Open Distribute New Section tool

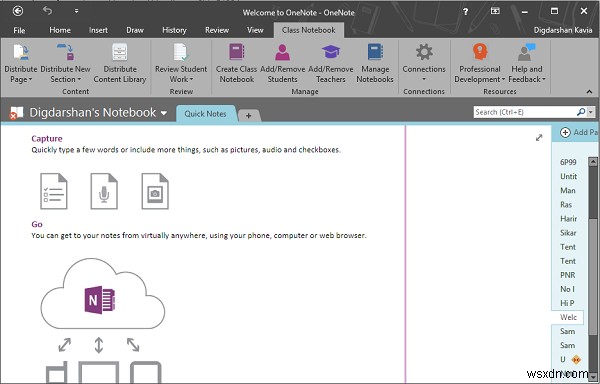(x=65, y=63)
